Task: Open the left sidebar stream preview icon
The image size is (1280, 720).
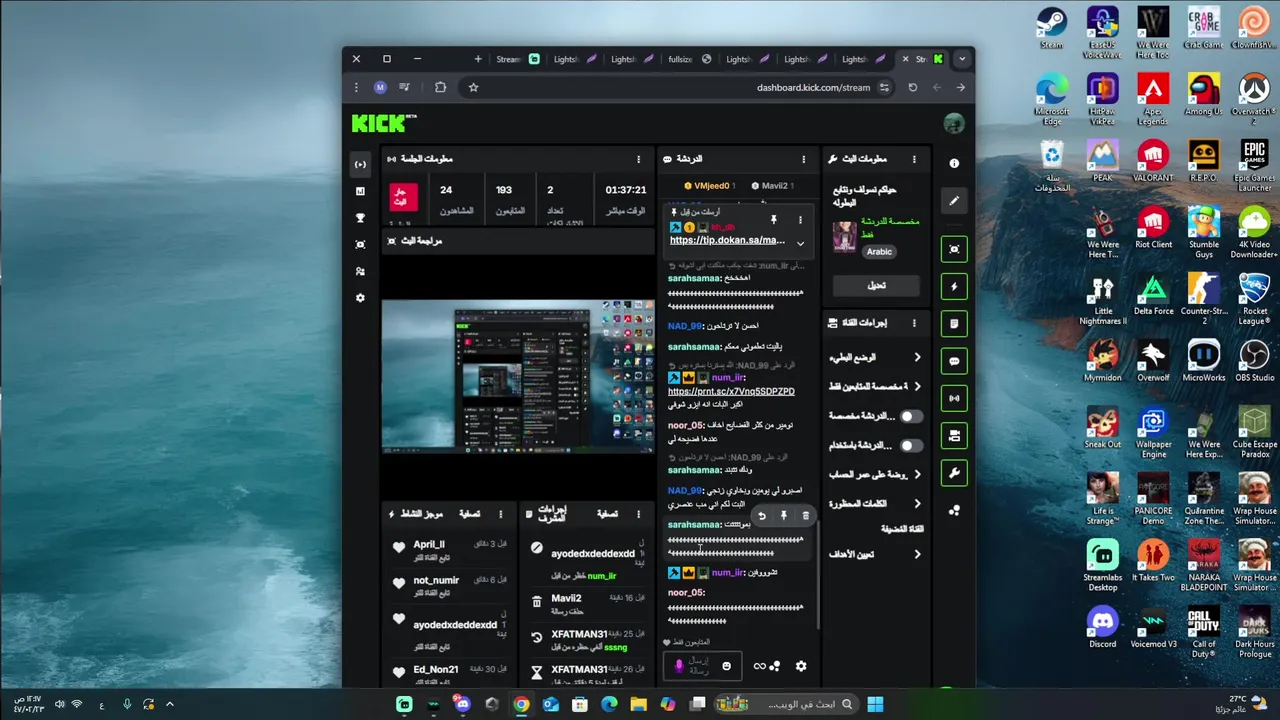Action: pos(361,244)
